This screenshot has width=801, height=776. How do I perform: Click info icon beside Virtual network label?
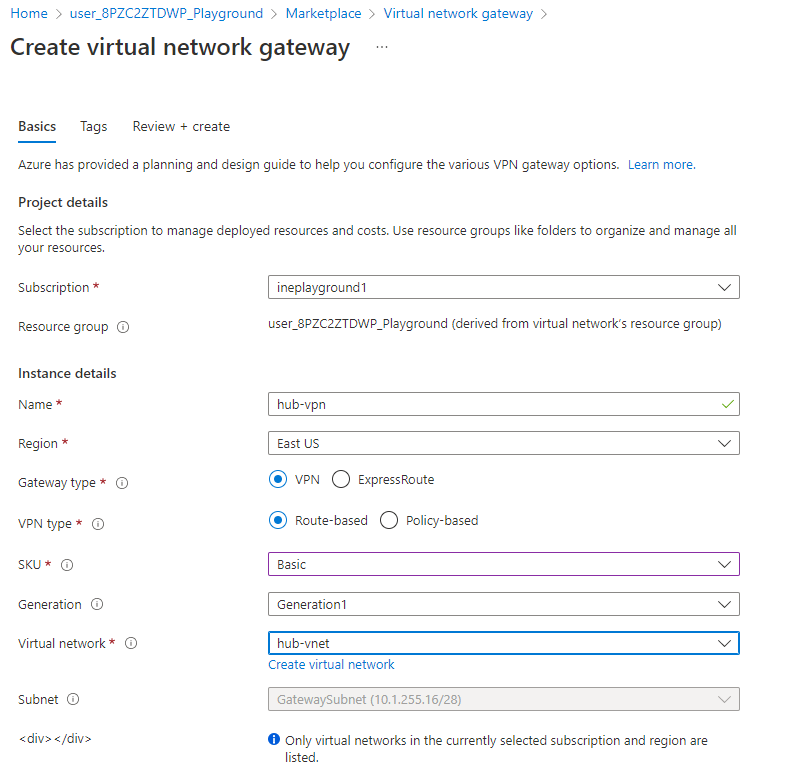pyautogui.click(x=131, y=644)
